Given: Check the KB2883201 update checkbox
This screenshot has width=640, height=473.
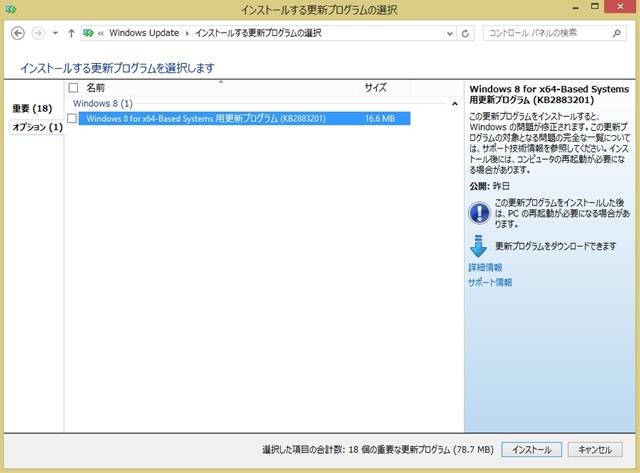Looking at the screenshot, I should (x=72, y=118).
